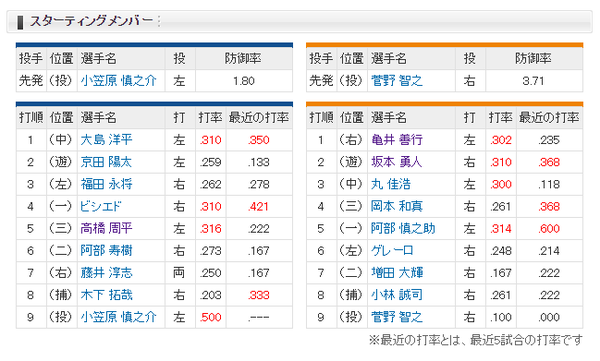Select batting side 両 in 藤井 row
The height and width of the screenshot is (361, 600).
click(x=179, y=273)
